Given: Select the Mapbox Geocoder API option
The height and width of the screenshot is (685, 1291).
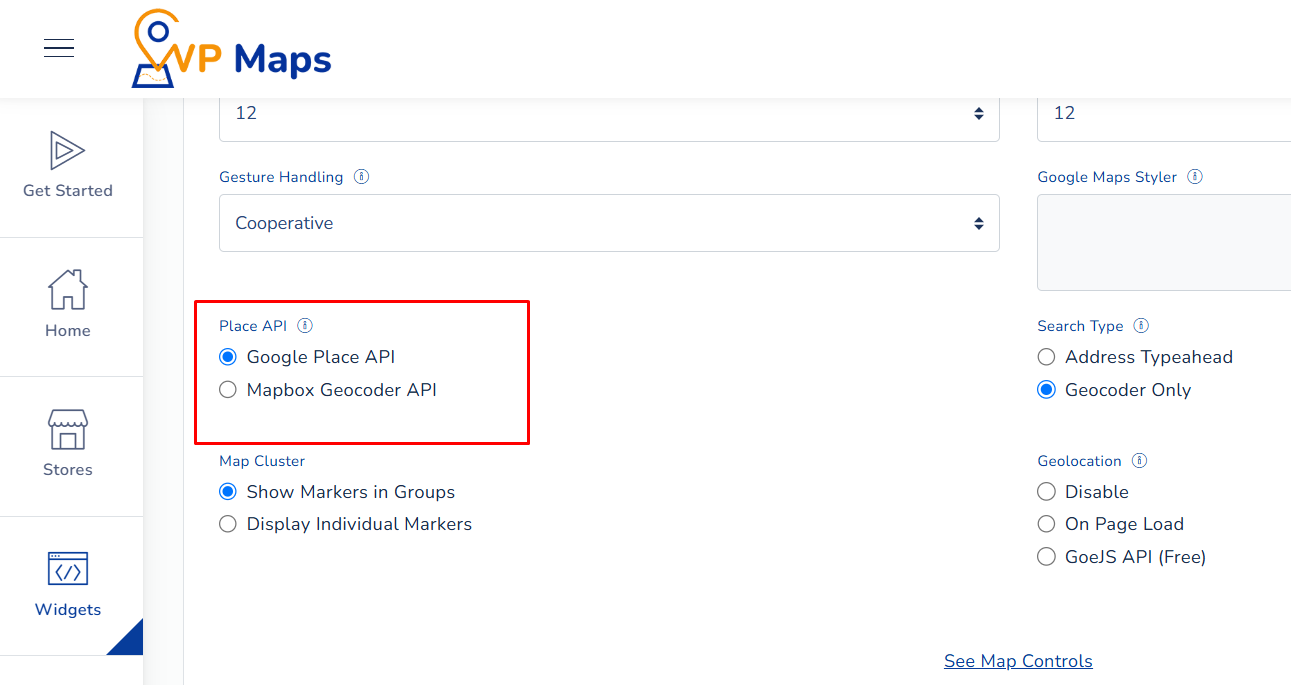Looking at the screenshot, I should point(227,390).
